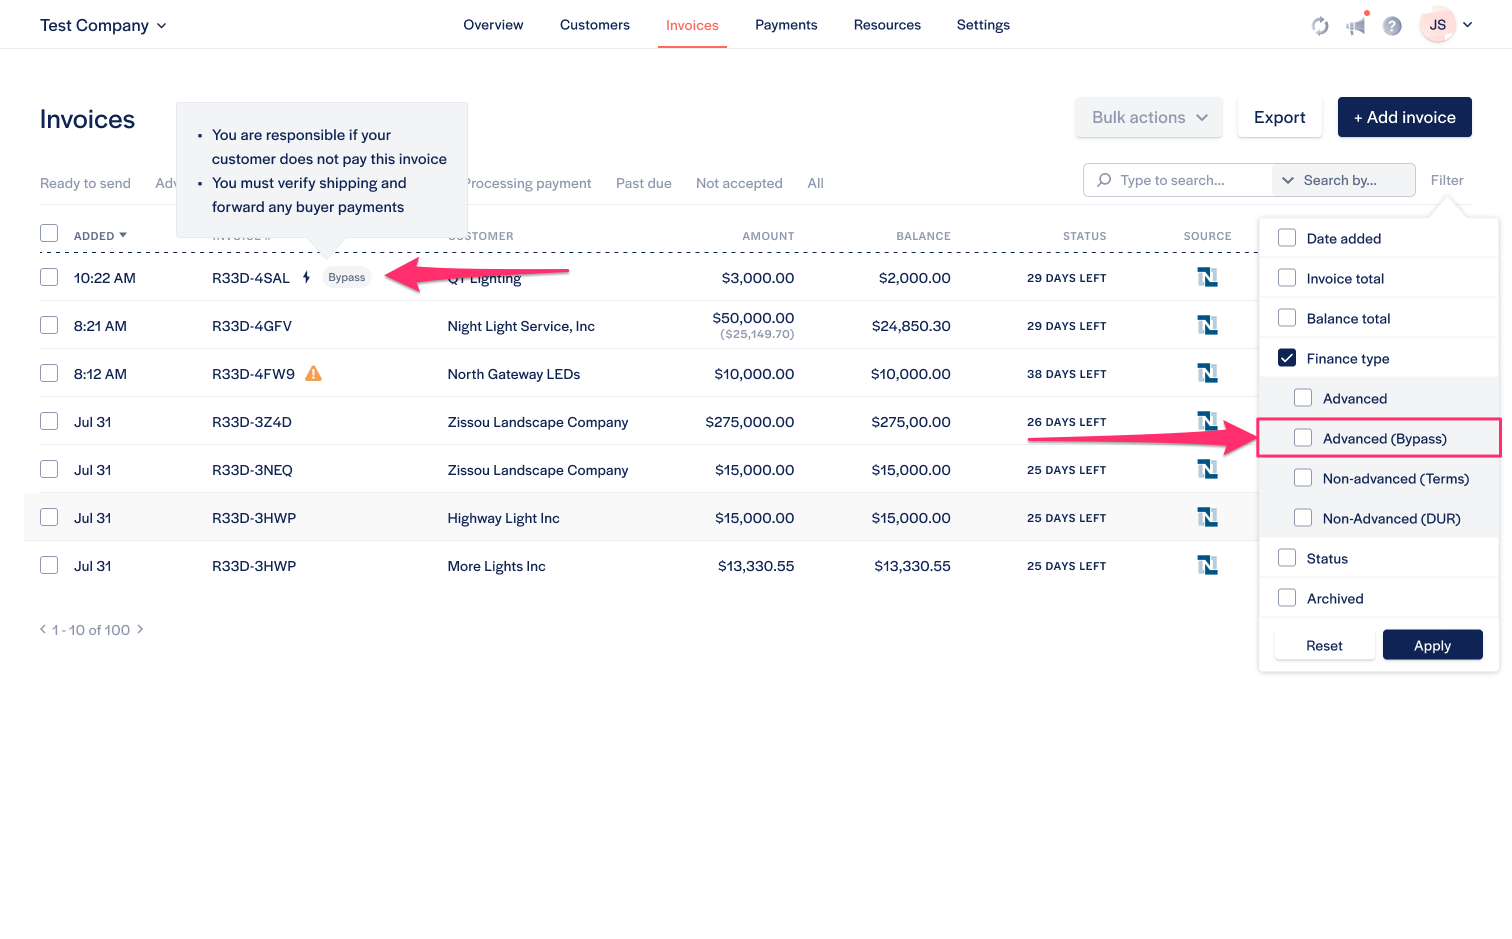The height and width of the screenshot is (939, 1512).
Task: Enable the Advanced (Bypass) filter checkbox
Action: [1303, 437]
